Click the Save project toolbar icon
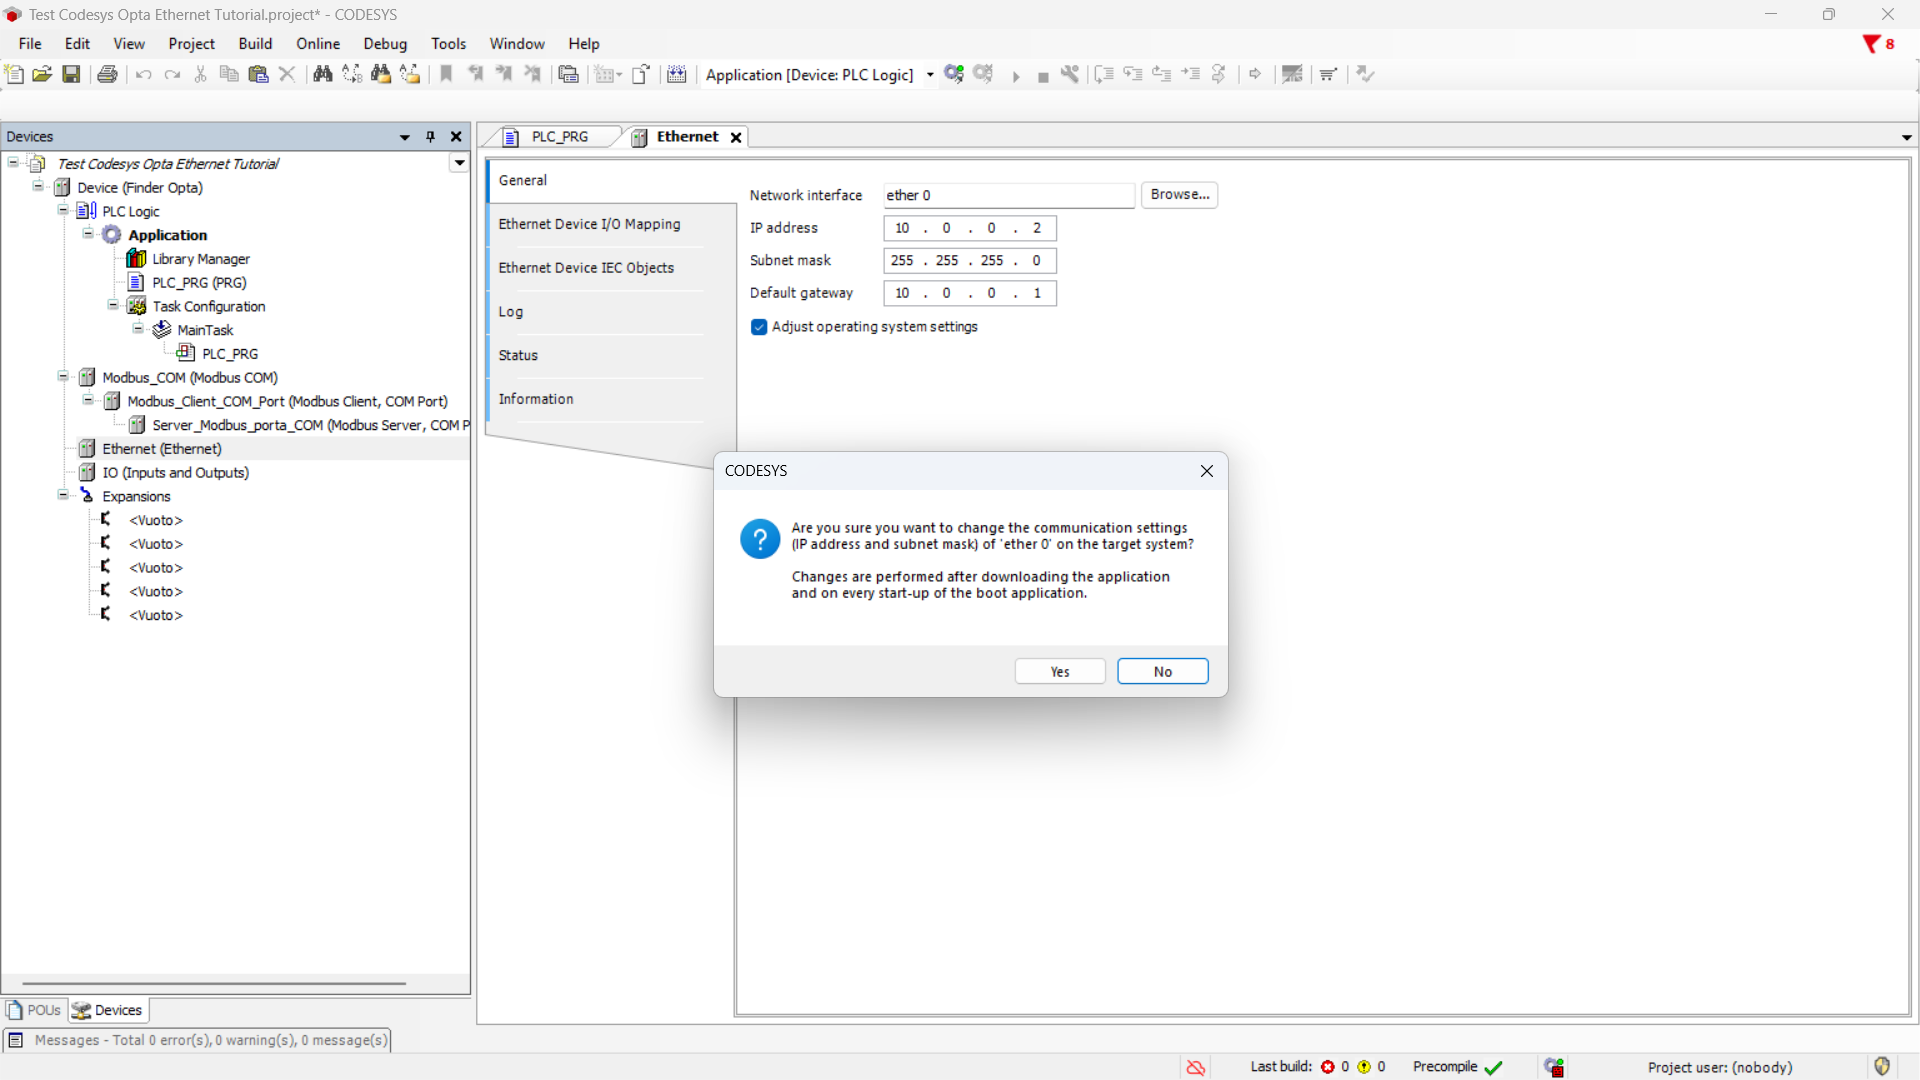 [71, 74]
